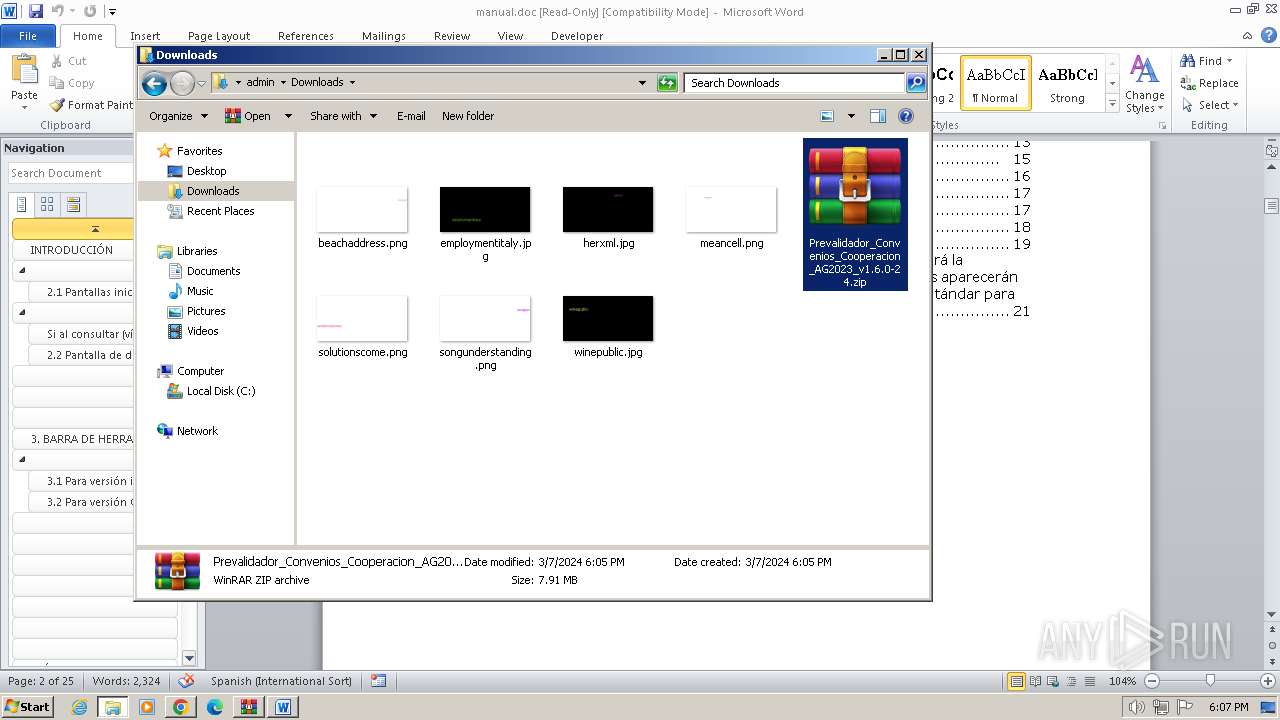Browse headings tab in Navigation pane

(21, 205)
